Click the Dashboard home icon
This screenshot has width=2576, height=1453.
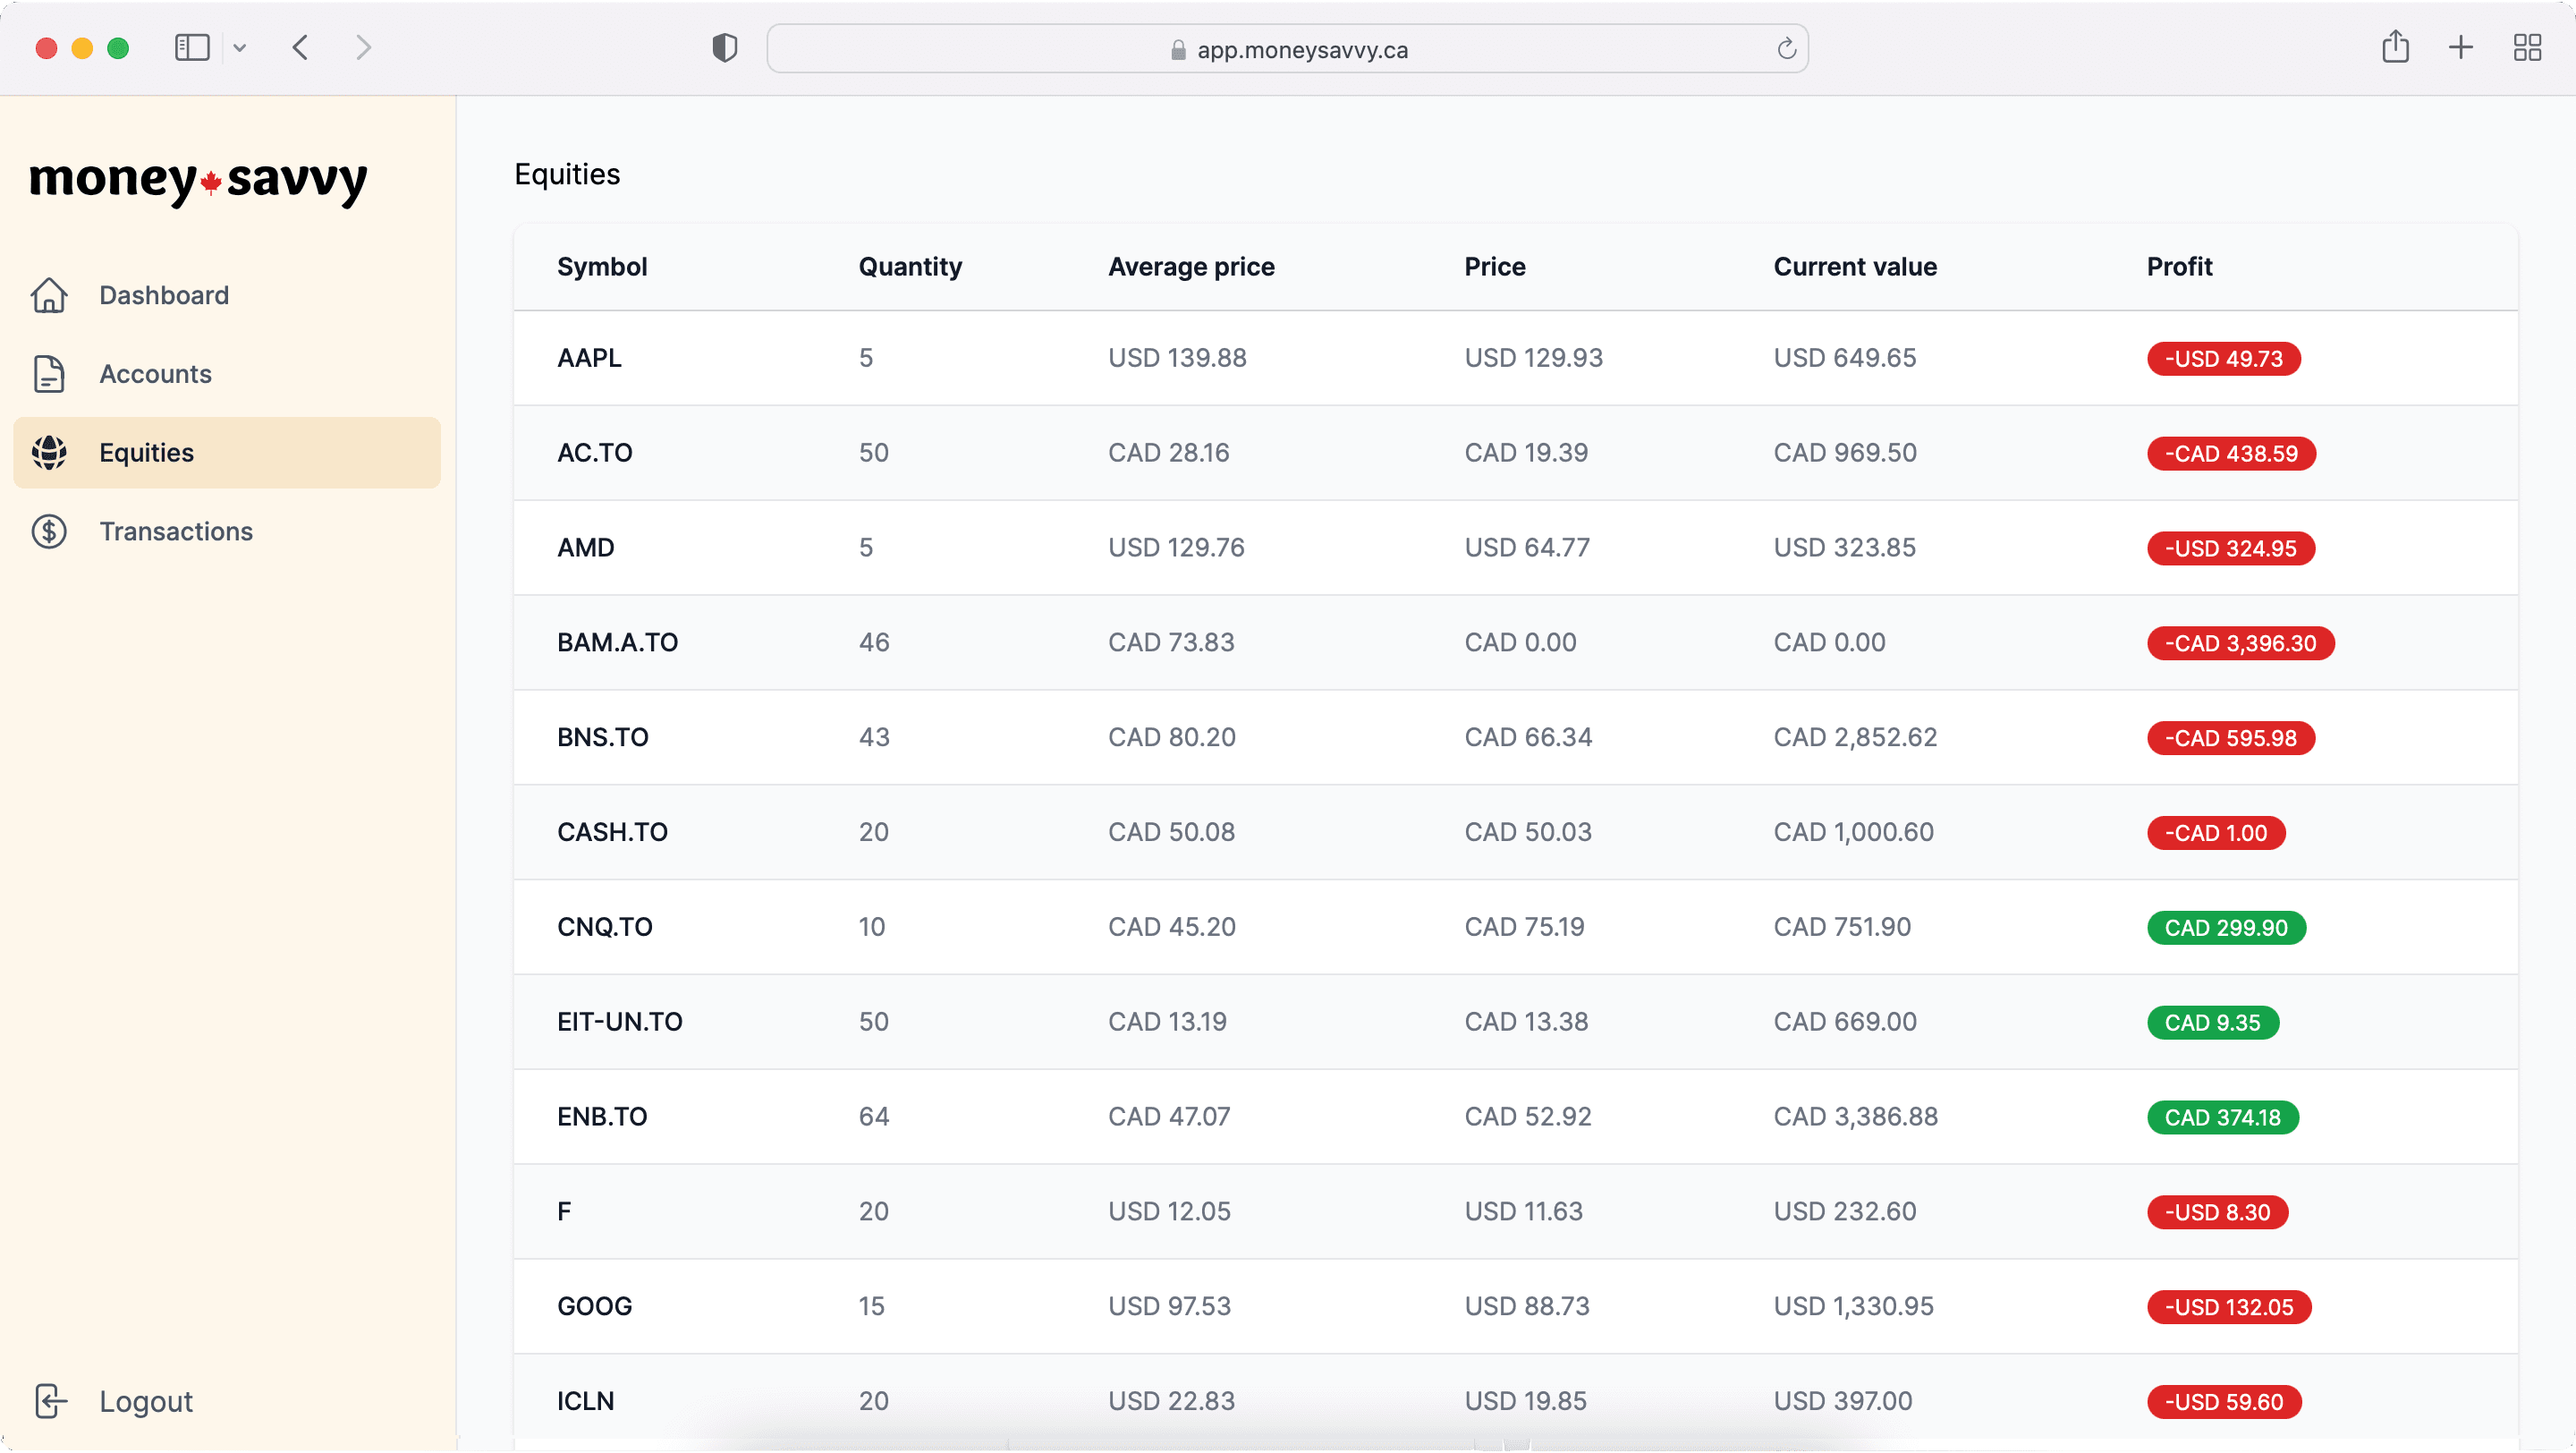pos(49,295)
